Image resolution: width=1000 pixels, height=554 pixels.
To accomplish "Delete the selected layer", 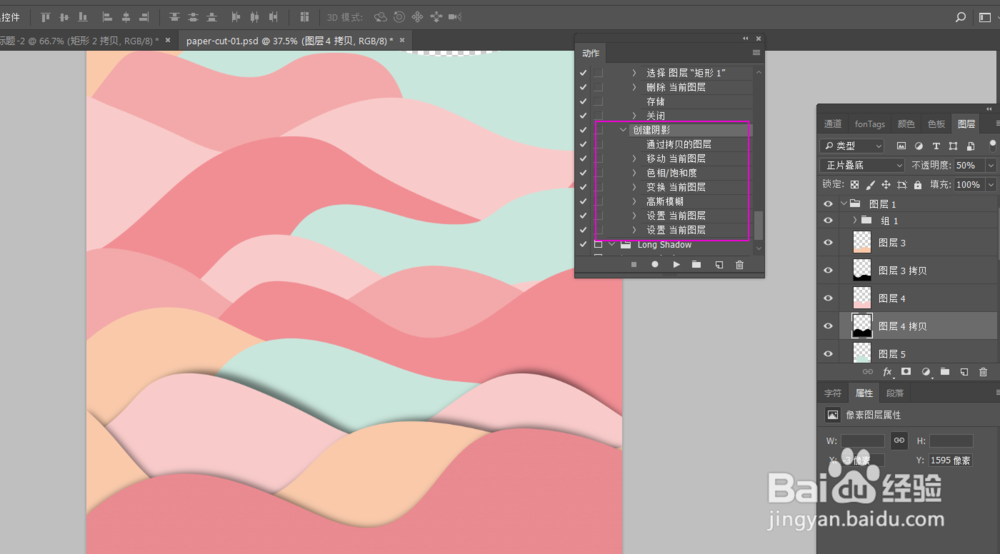I will point(983,372).
